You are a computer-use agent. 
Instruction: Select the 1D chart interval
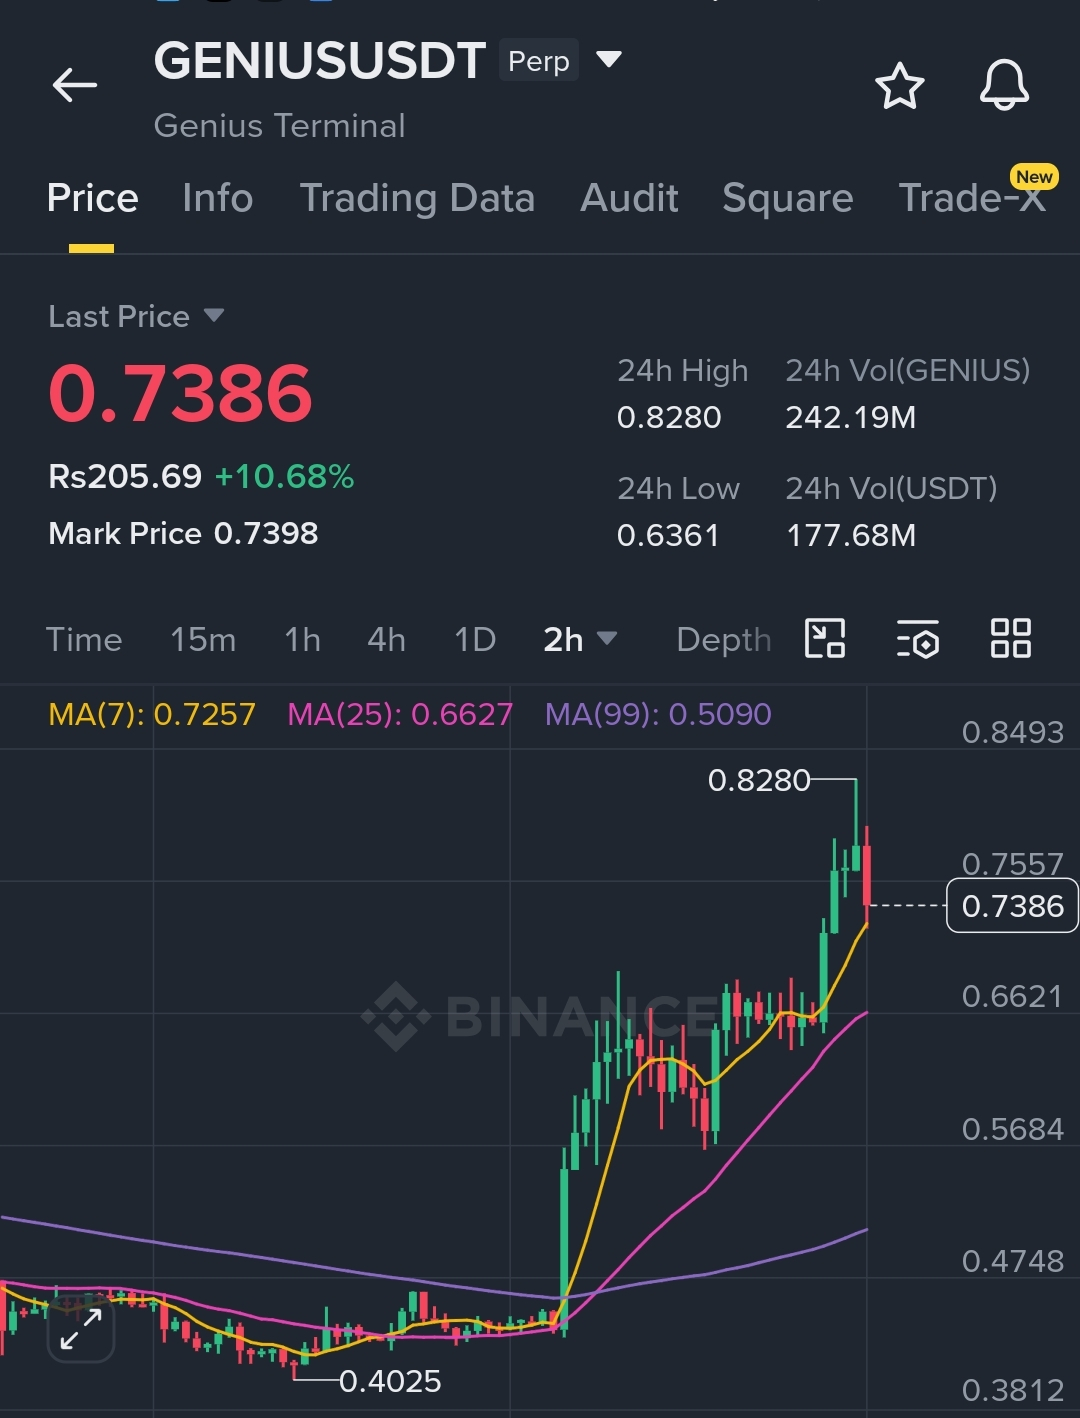click(475, 639)
